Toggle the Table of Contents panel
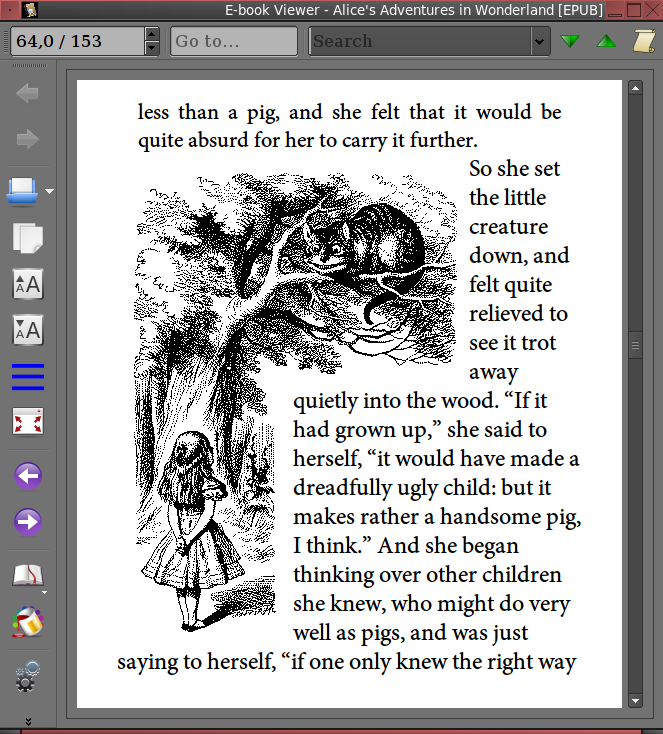 click(x=27, y=377)
